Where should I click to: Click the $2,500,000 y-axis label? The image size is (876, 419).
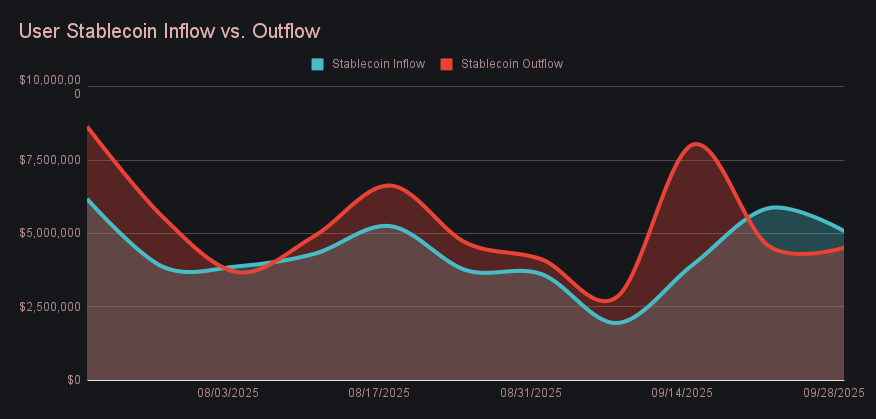pyautogui.click(x=49, y=307)
